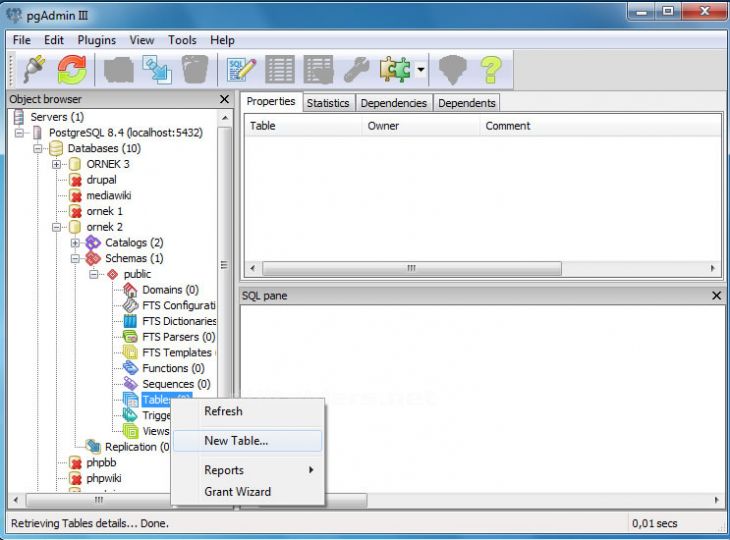
Task: Expand the Catalogs (2) node
Action: (x=75, y=243)
